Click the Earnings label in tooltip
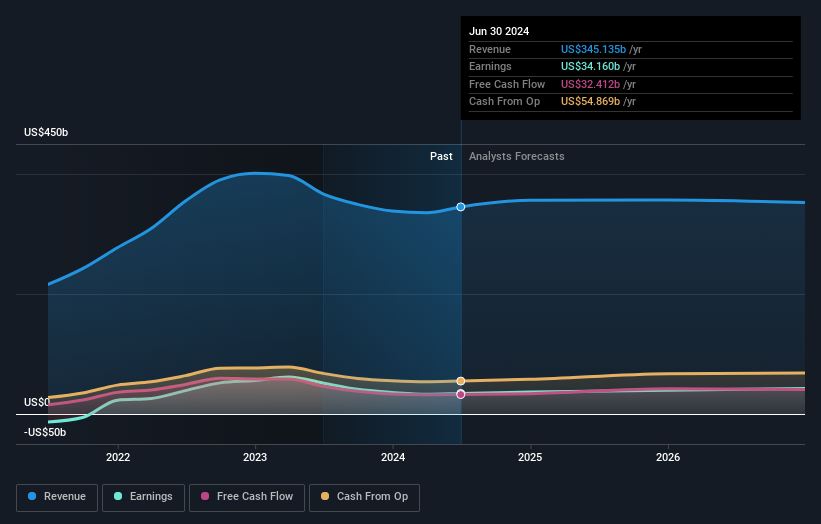Image resolution: width=821 pixels, height=524 pixels. tap(490, 66)
